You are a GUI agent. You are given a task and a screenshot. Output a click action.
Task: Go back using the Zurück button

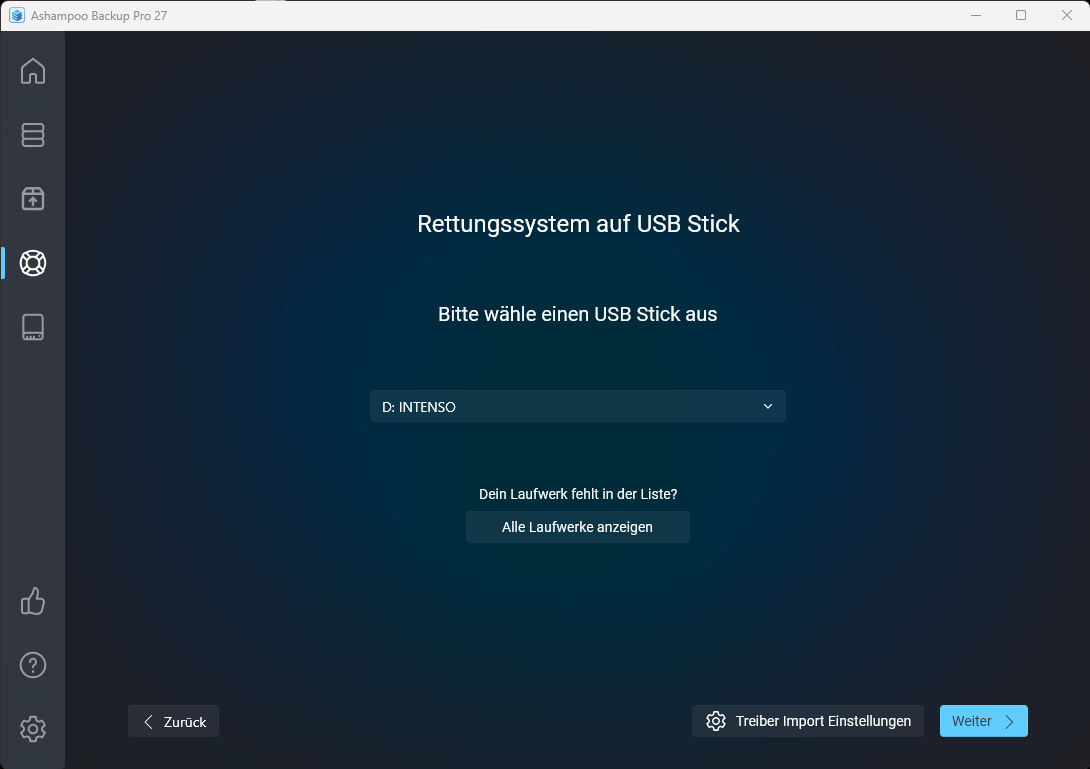click(x=173, y=720)
